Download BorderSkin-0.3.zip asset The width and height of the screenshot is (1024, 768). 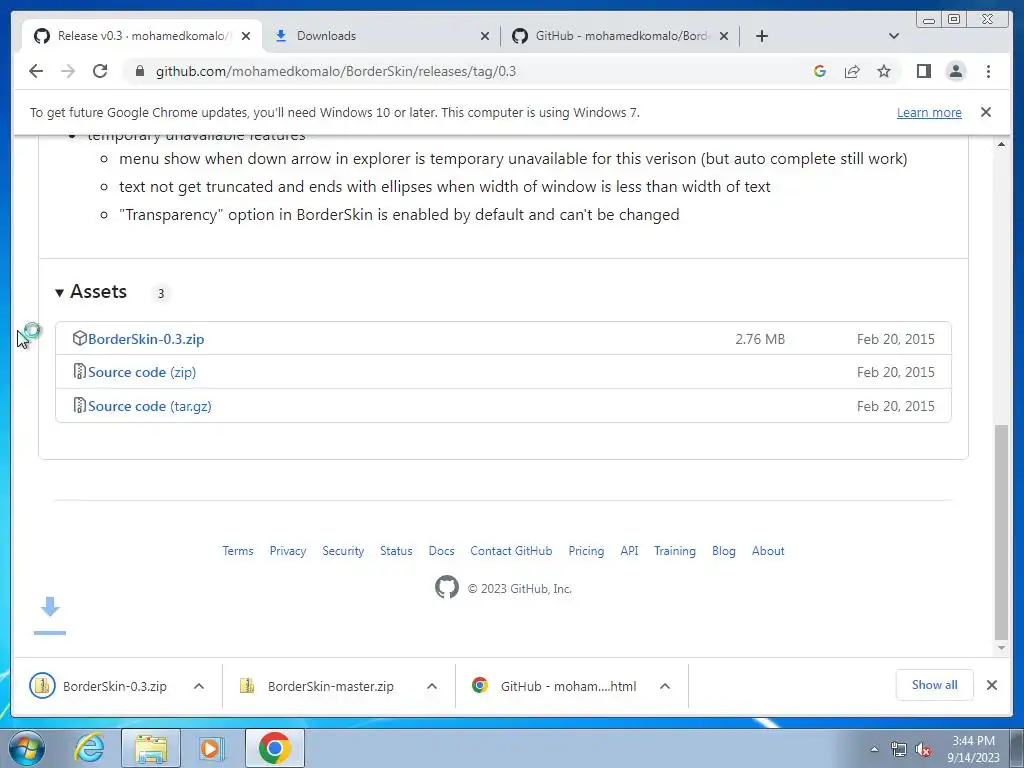click(146, 339)
